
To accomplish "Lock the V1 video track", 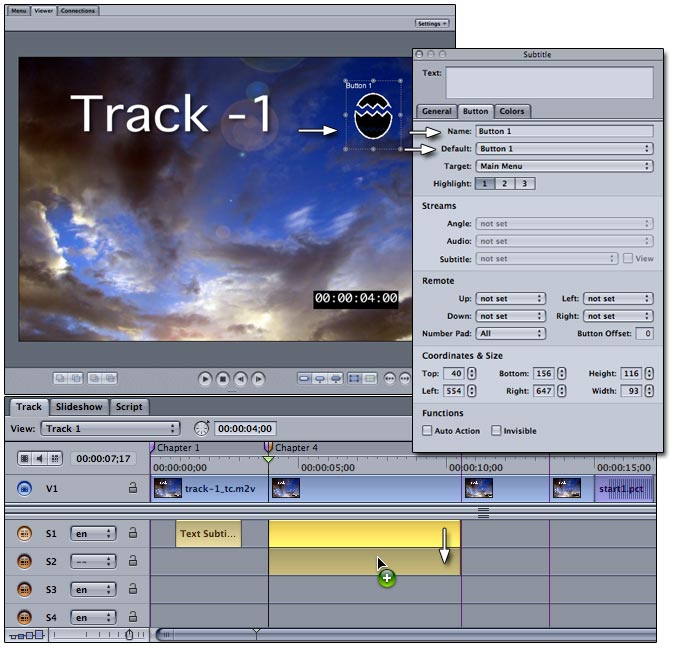I will [x=133, y=488].
